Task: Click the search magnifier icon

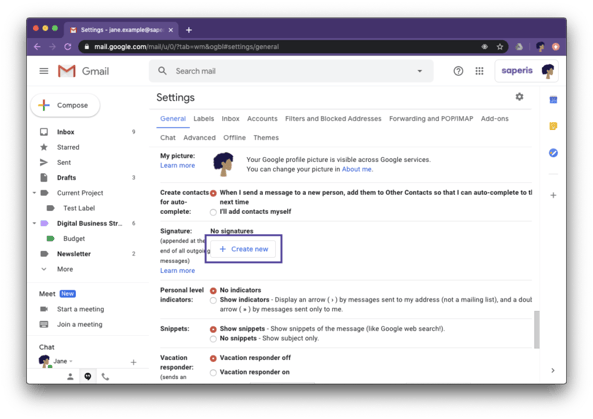Action: [x=162, y=71]
